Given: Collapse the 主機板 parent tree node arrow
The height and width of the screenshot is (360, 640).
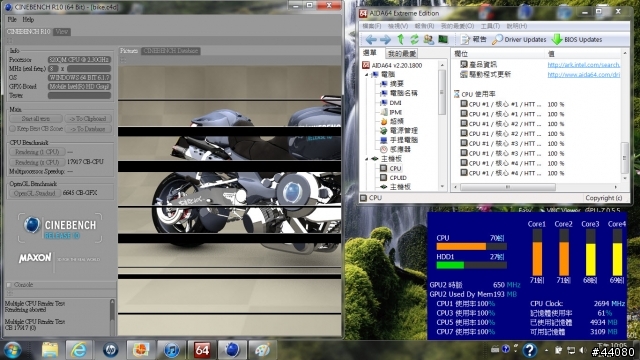Looking at the screenshot, I should click(x=367, y=159).
